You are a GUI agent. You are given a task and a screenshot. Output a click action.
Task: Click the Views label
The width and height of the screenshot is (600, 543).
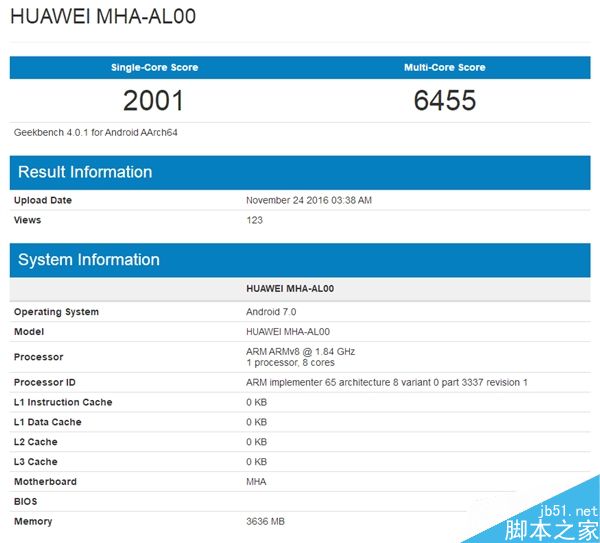[27, 220]
